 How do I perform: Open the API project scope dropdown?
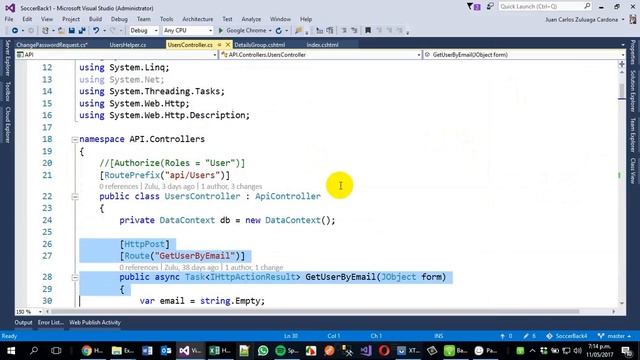point(116,55)
